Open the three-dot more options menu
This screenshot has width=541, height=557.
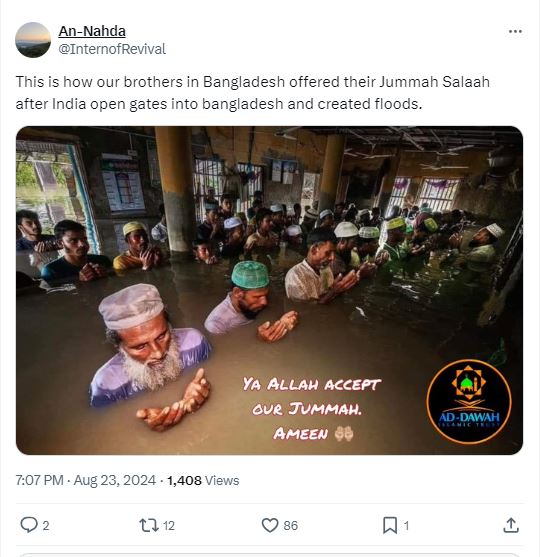tap(515, 32)
